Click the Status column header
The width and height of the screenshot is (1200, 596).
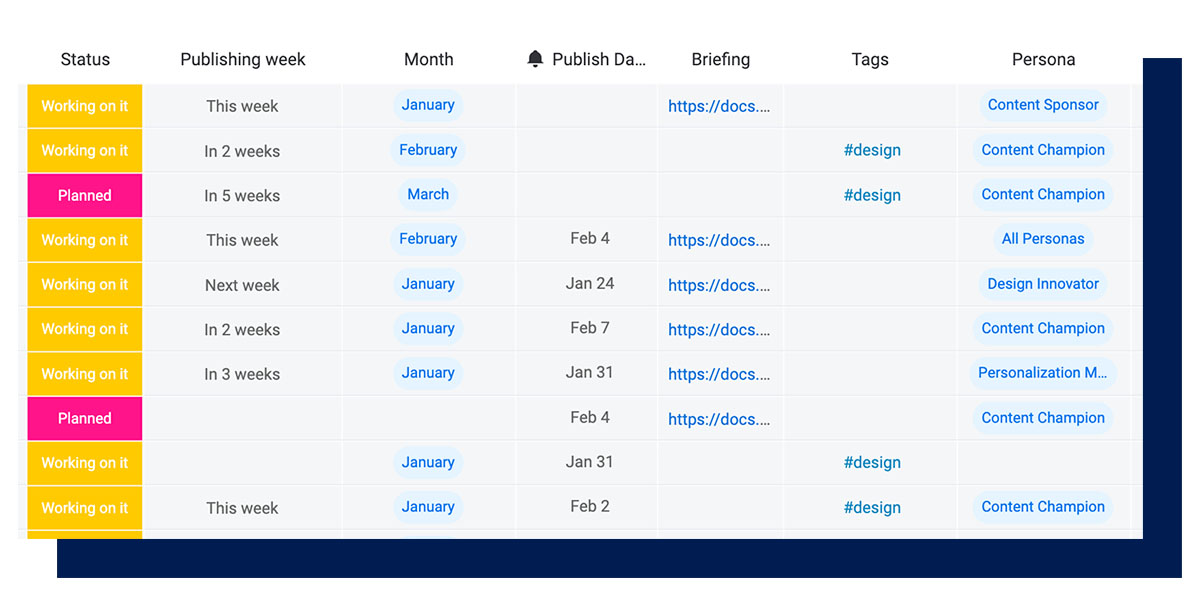pos(85,59)
